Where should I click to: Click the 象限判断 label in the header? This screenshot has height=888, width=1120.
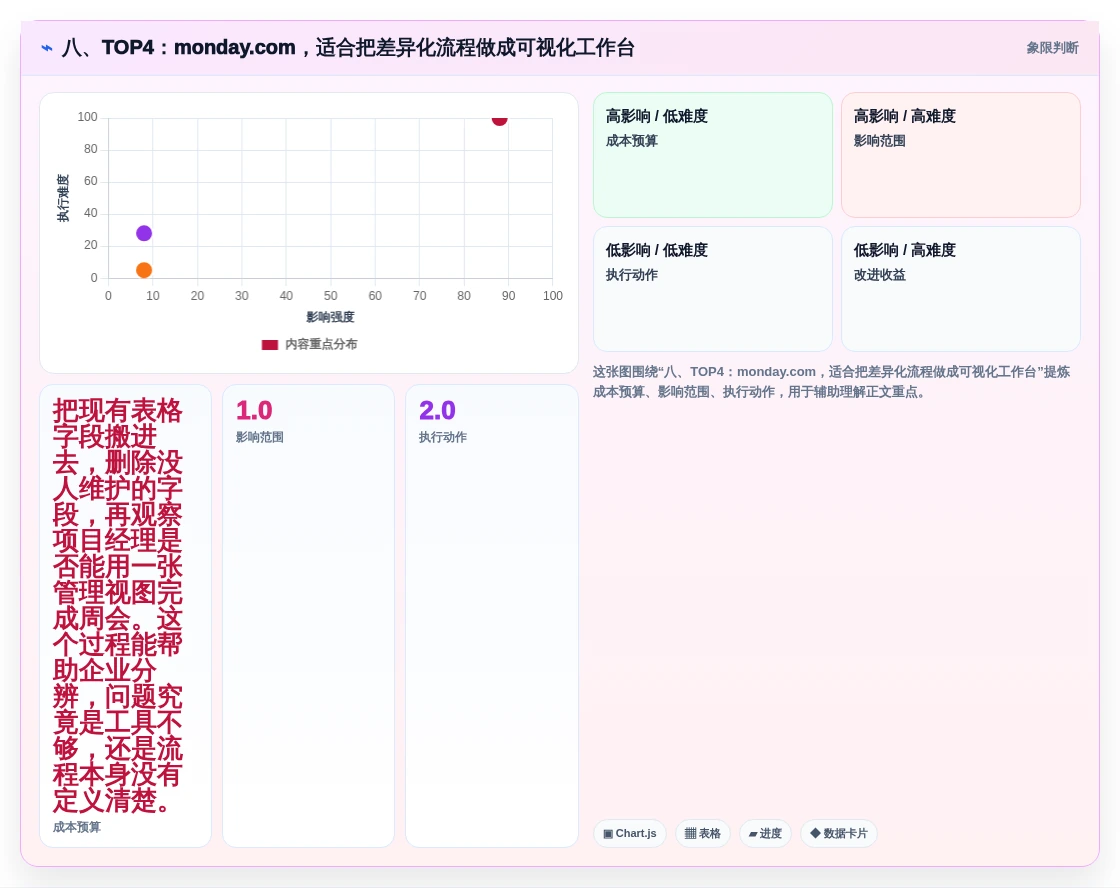pos(1052,48)
